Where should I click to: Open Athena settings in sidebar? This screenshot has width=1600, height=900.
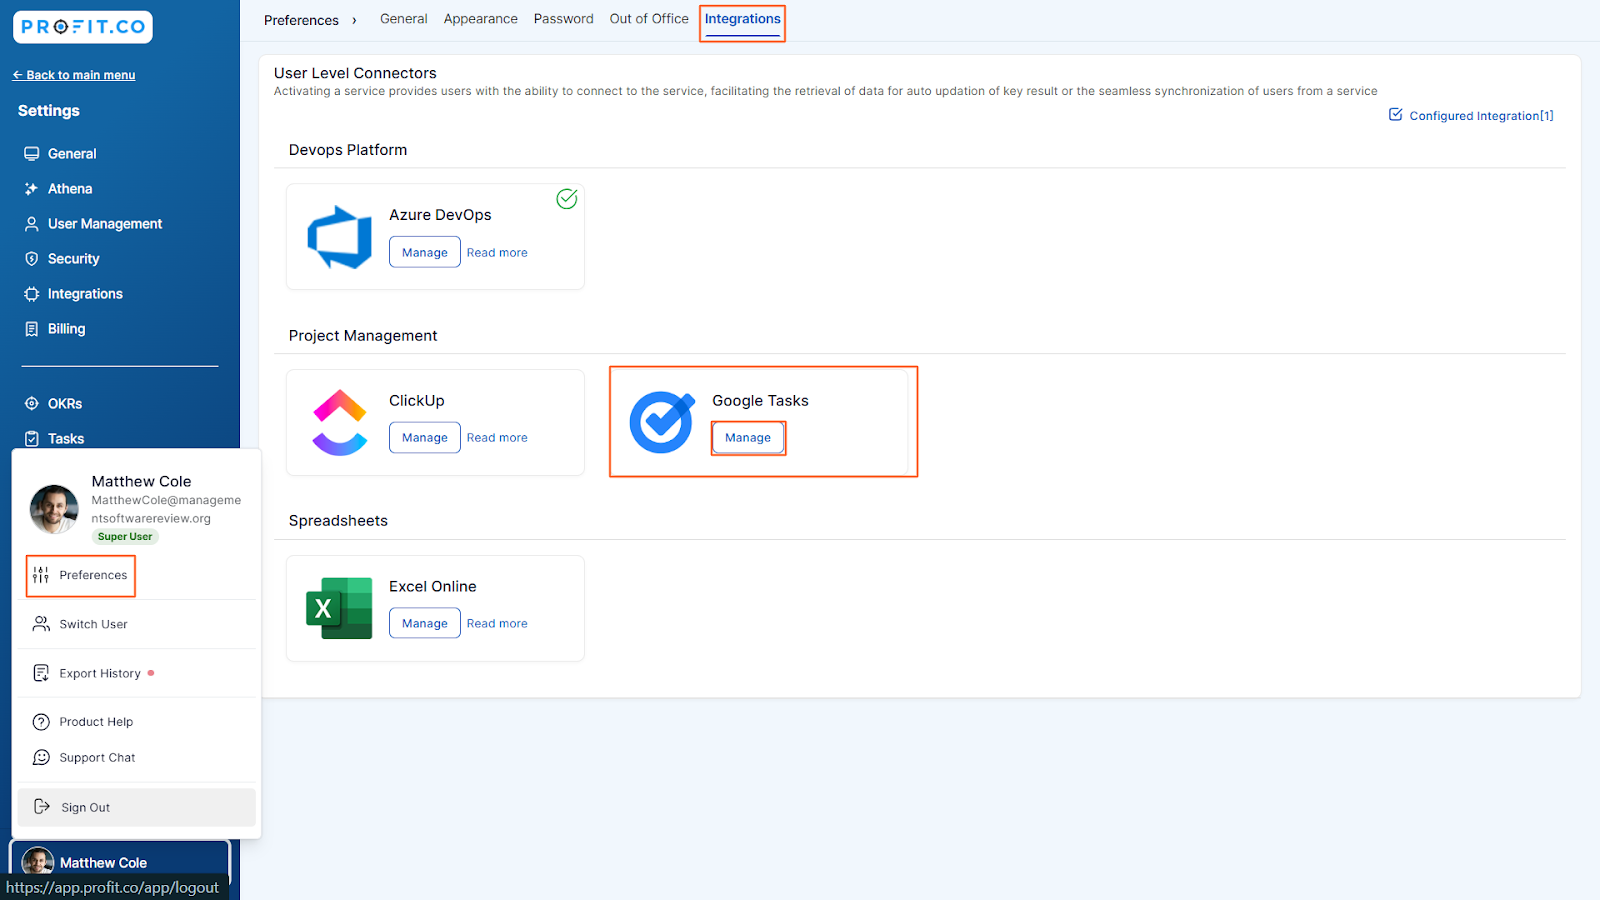pos(58,189)
